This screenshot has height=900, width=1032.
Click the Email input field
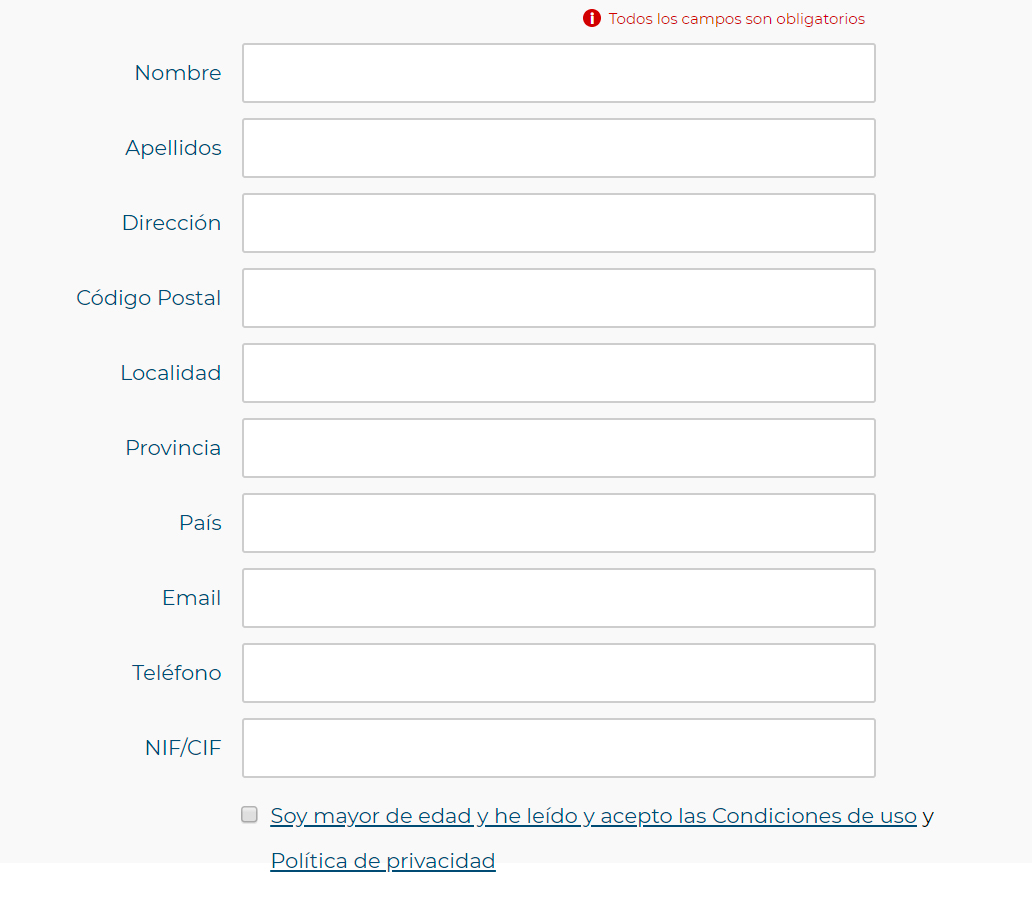559,598
